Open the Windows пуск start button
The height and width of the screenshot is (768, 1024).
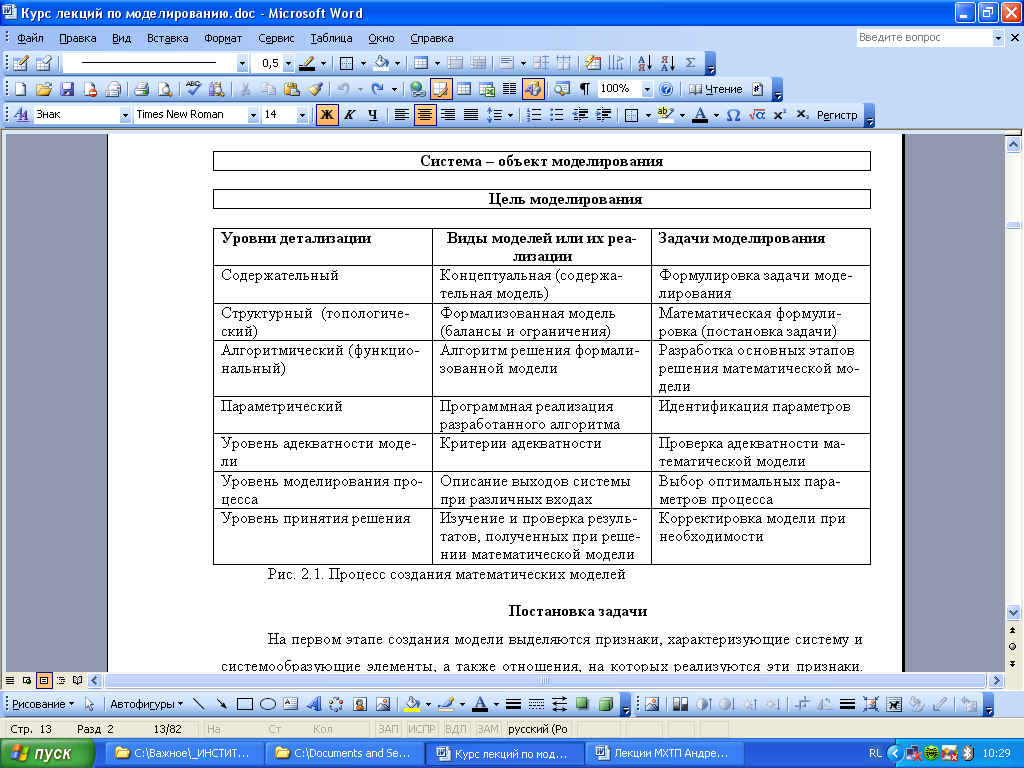pyautogui.click(x=47, y=753)
